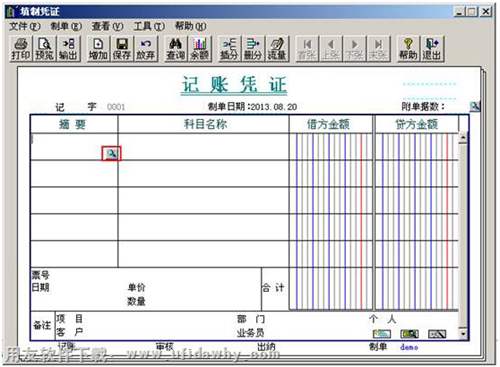This screenshot has width=500, height=367.
Task: Click the 附单据数 field label
Action: [423, 107]
